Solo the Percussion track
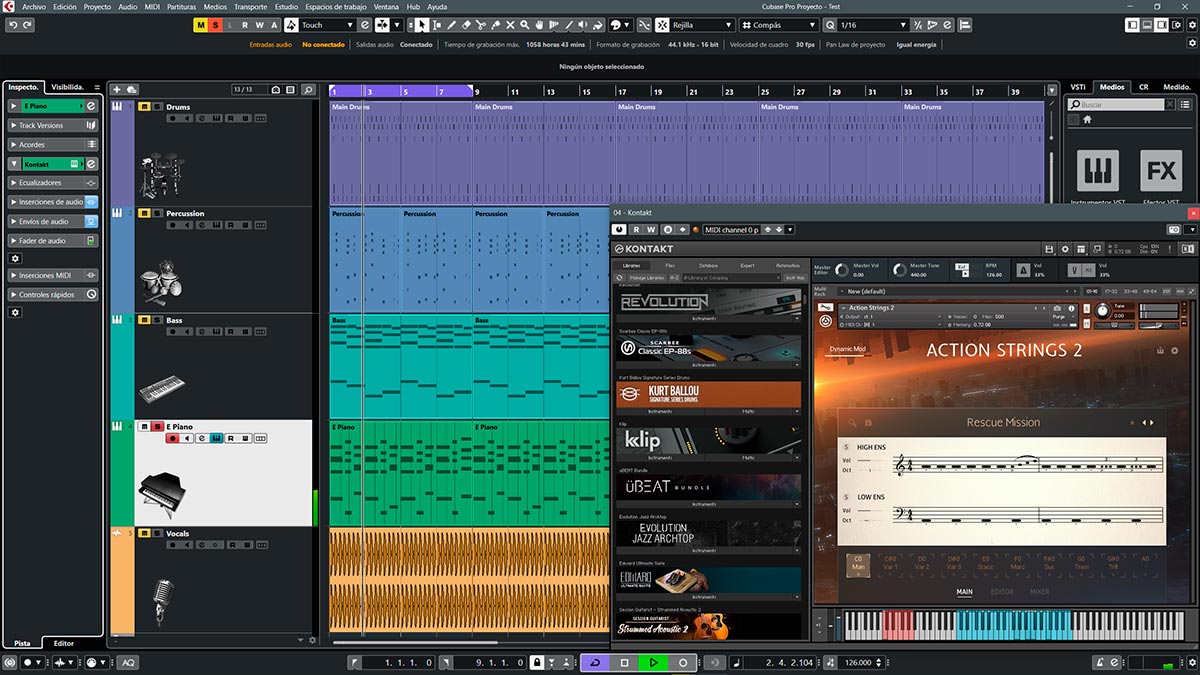The image size is (1200, 675). pos(156,213)
